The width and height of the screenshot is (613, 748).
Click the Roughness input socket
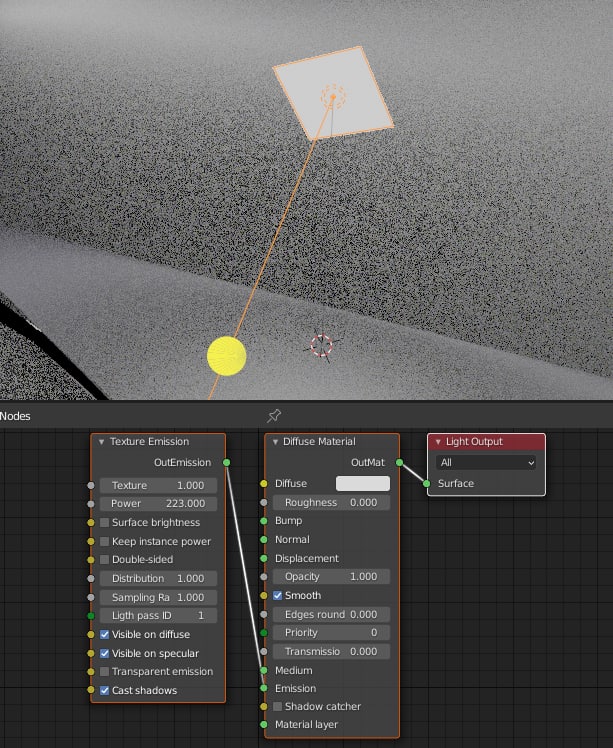(x=264, y=502)
